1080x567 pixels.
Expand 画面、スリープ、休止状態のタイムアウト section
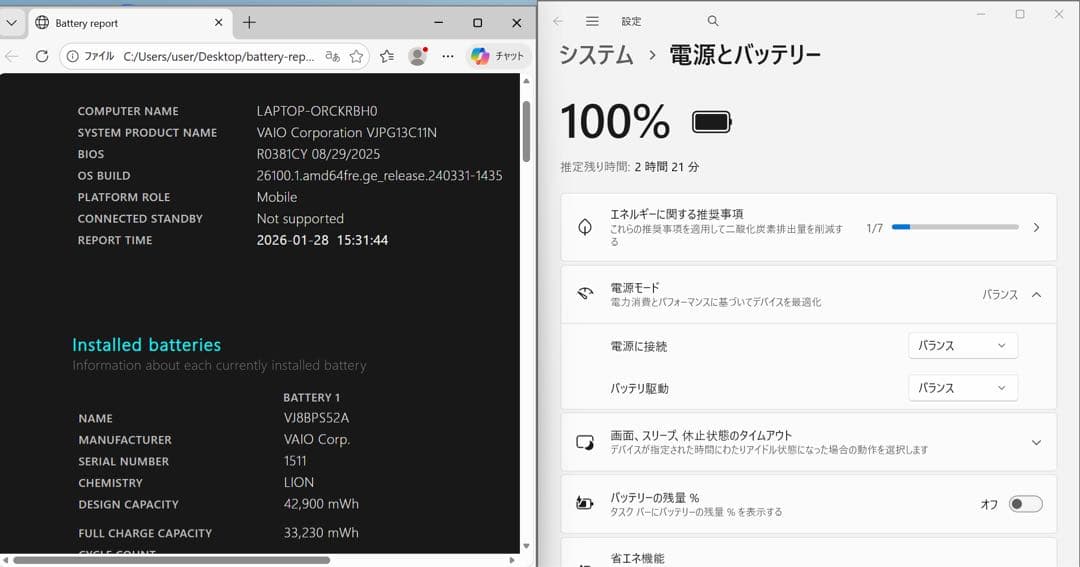coord(1036,442)
